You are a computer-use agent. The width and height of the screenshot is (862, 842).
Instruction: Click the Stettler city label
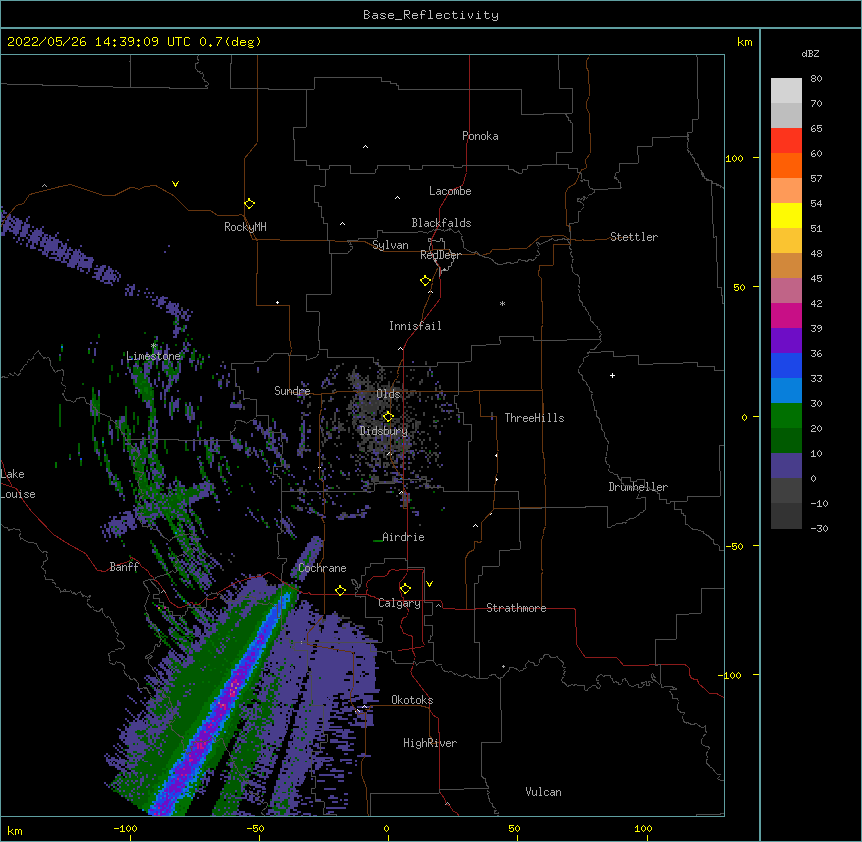click(634, 237)
